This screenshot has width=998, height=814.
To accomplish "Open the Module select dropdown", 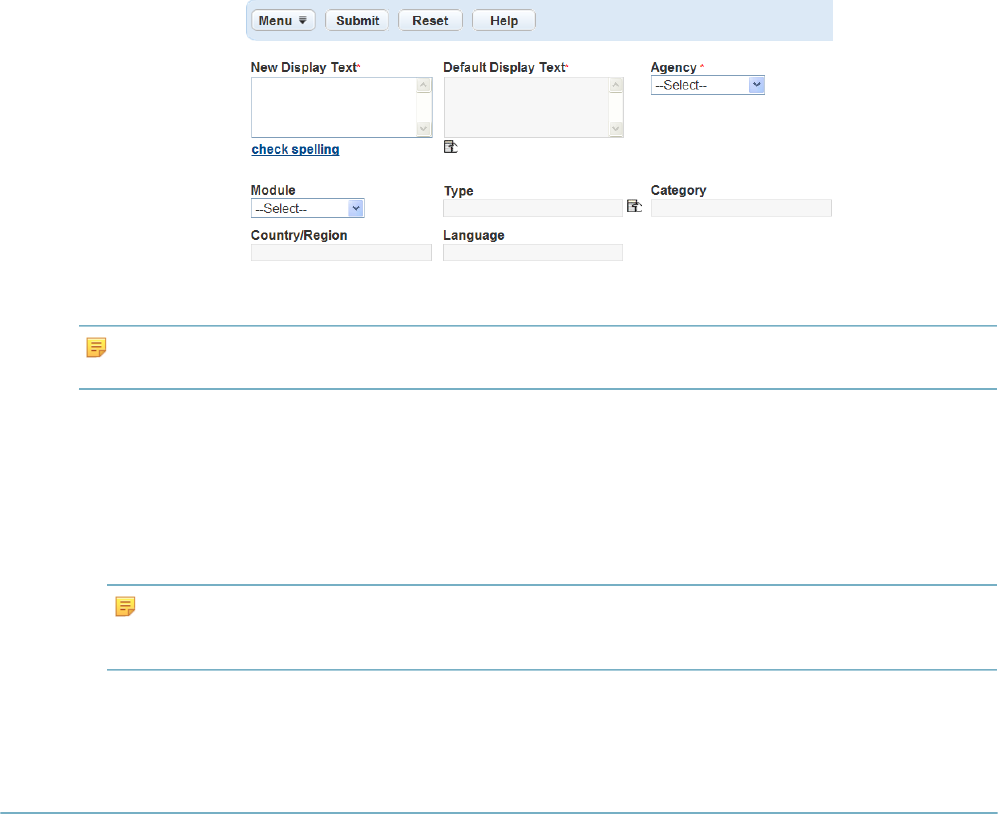I will (x=308, y=209).
